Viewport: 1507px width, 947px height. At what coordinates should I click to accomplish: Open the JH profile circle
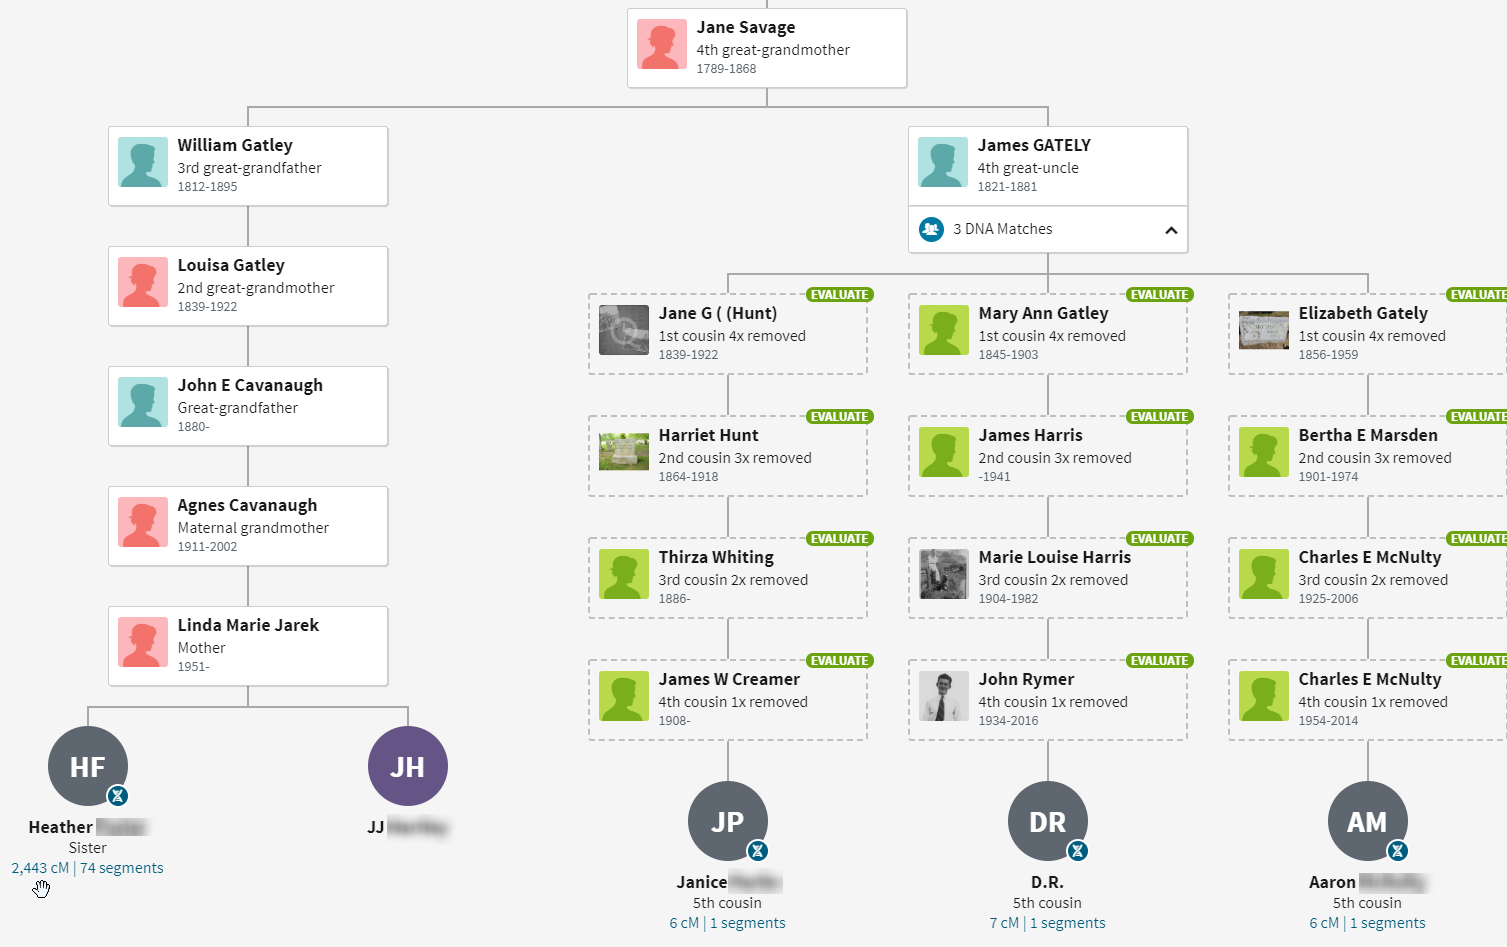click(407, 766)
